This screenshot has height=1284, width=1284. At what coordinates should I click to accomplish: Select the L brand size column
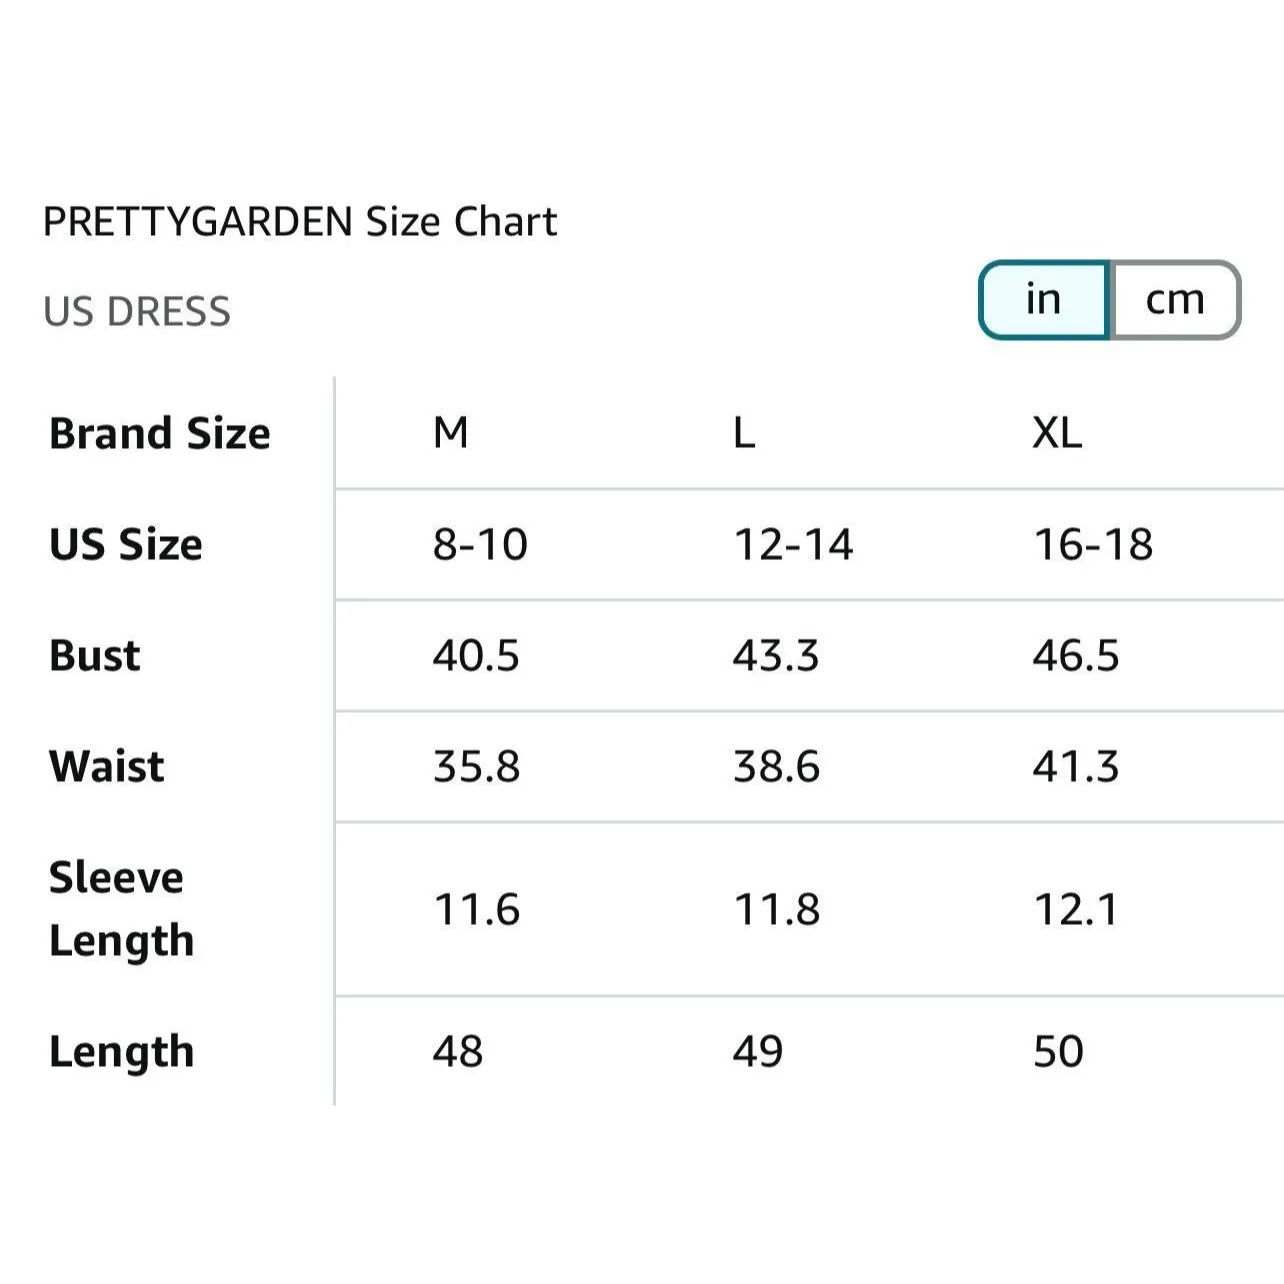point(744,433)
